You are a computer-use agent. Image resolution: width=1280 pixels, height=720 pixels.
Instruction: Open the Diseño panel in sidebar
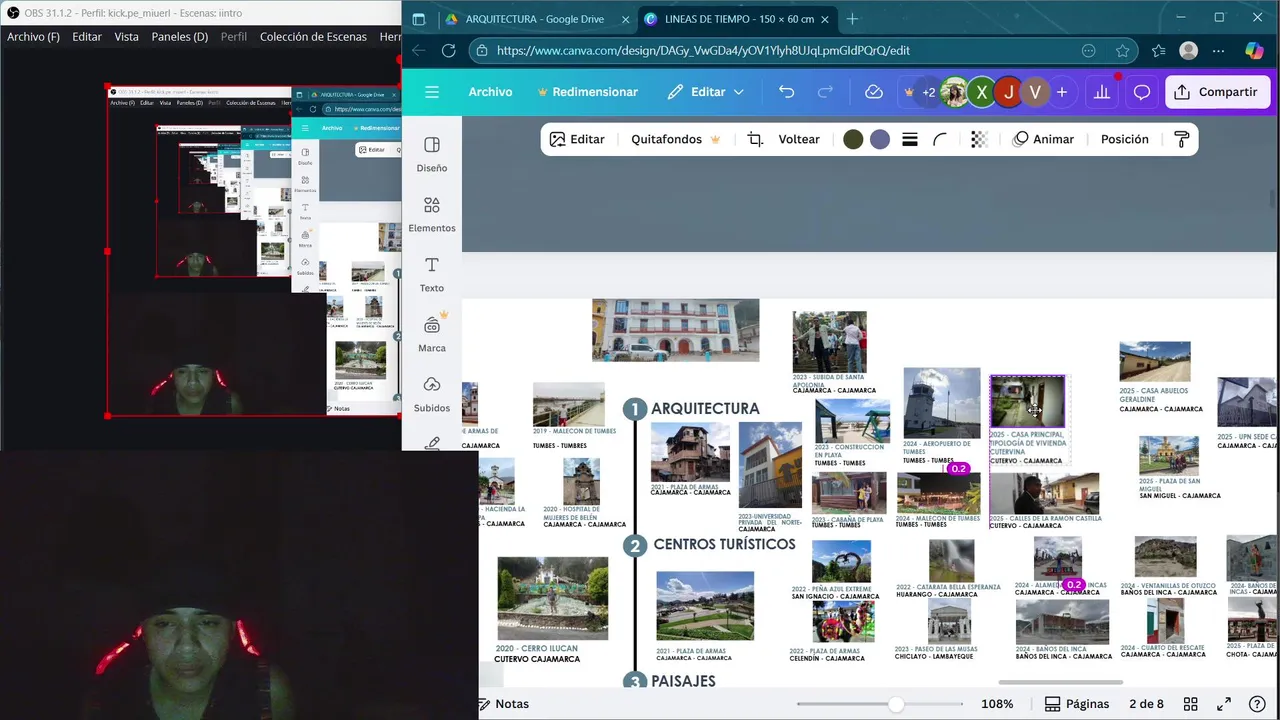coord(432,155)
